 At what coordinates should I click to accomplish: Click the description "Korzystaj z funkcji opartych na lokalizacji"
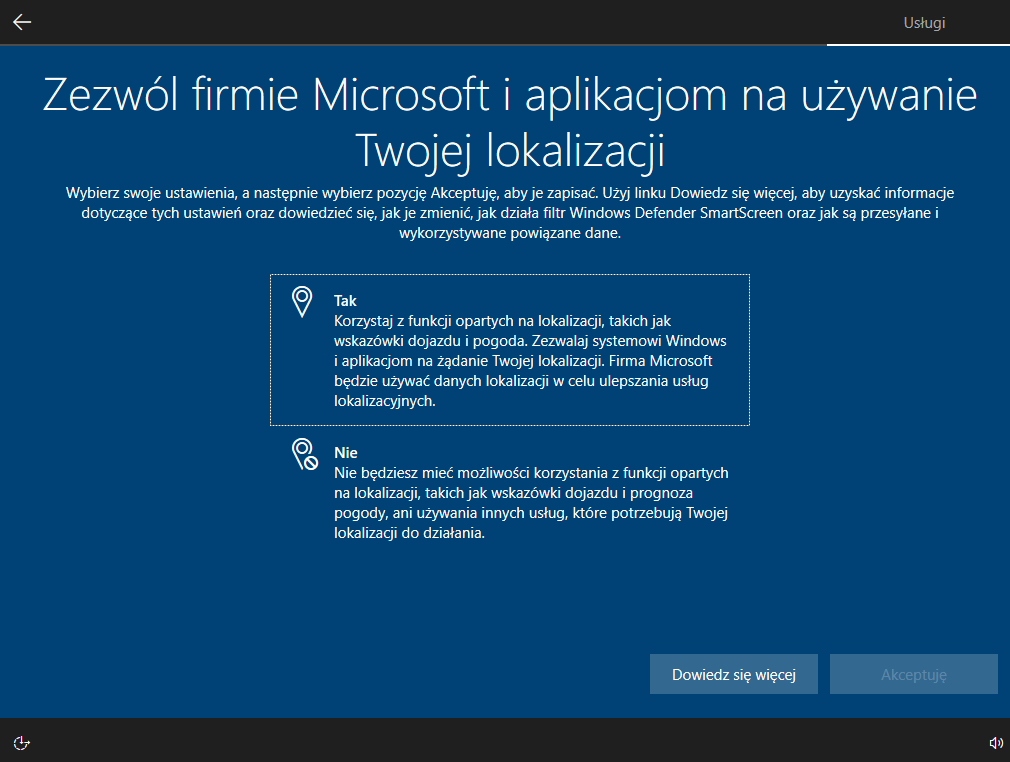[x=530, y=361]
